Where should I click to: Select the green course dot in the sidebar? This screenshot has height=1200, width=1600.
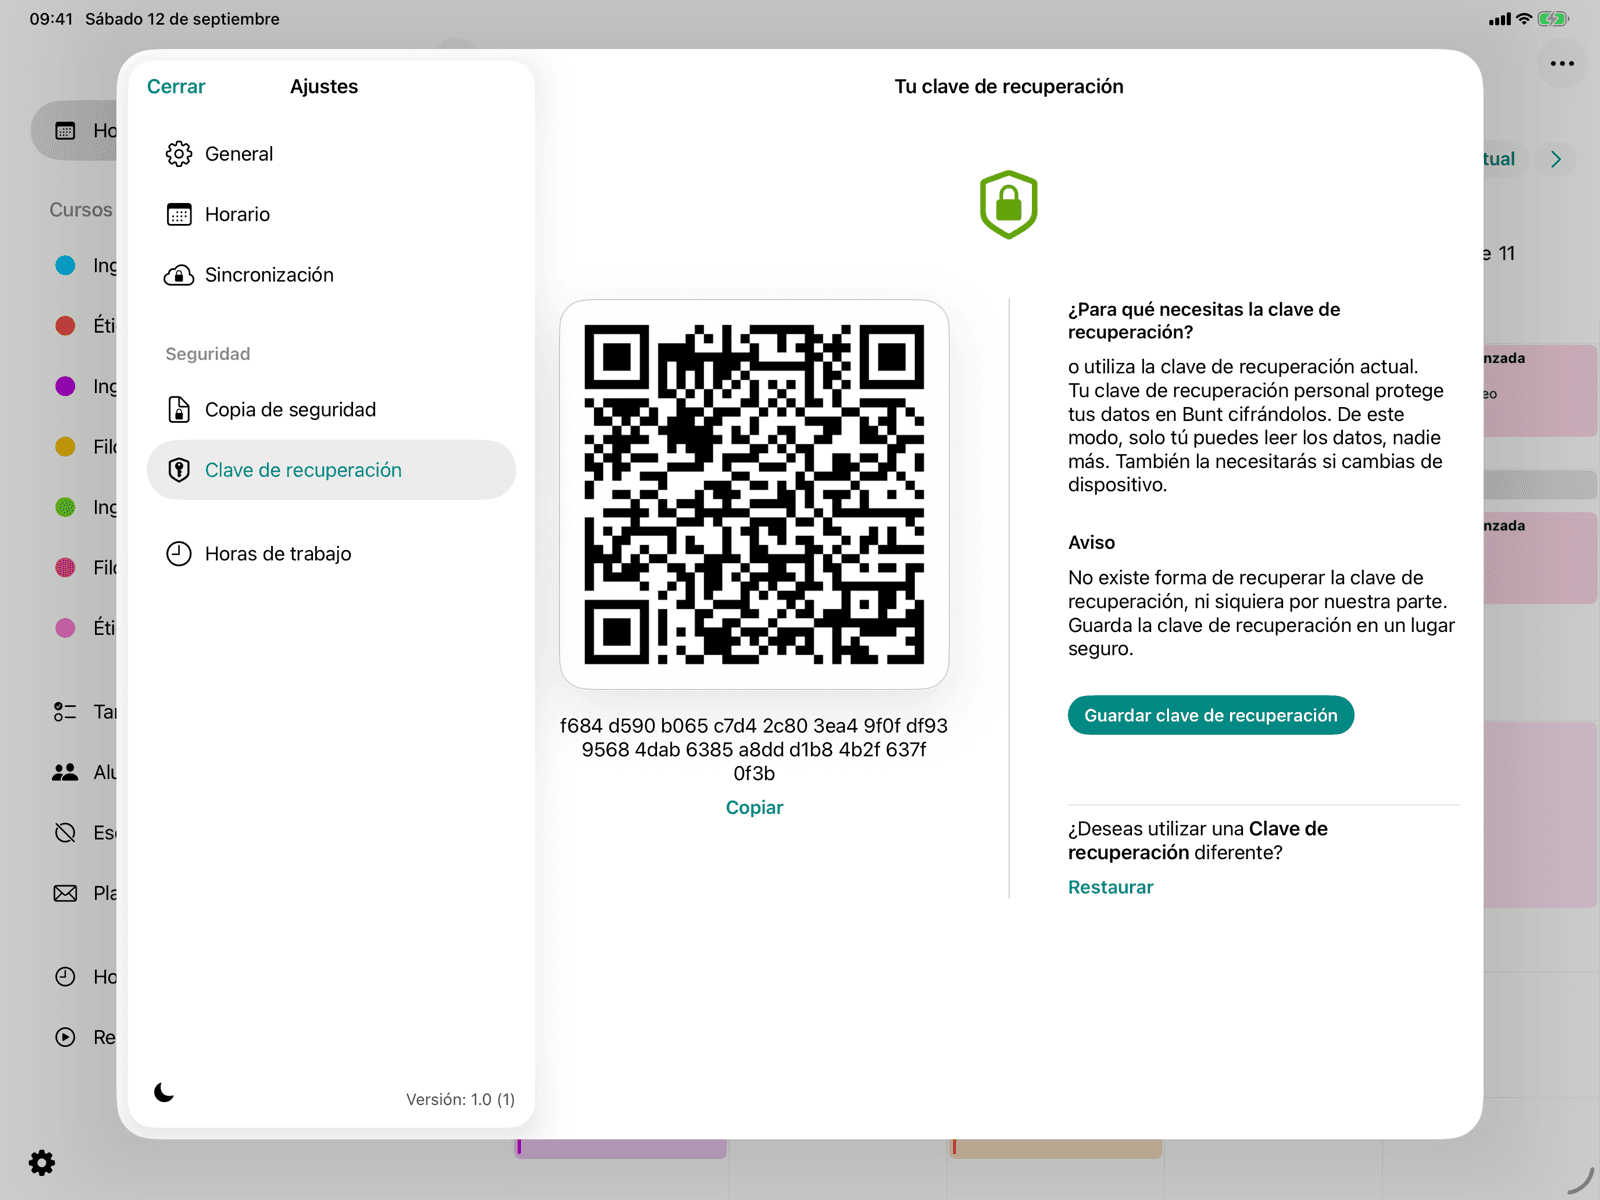coord(65,507)
